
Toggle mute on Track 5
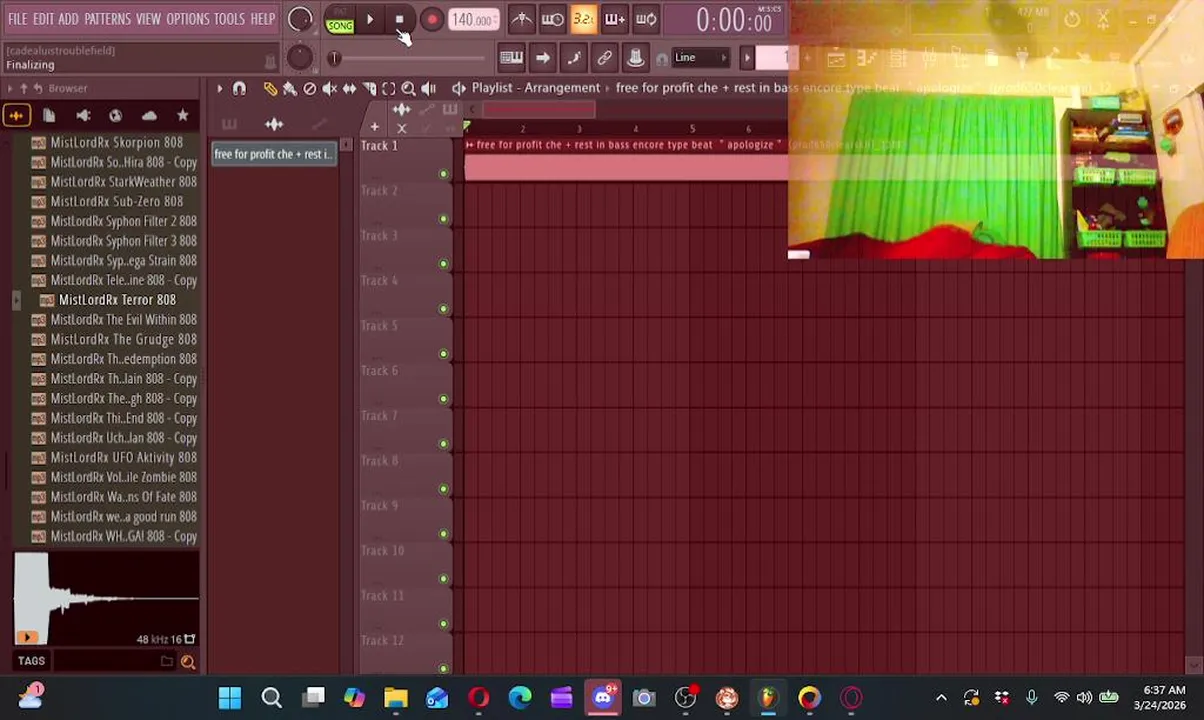443,354
